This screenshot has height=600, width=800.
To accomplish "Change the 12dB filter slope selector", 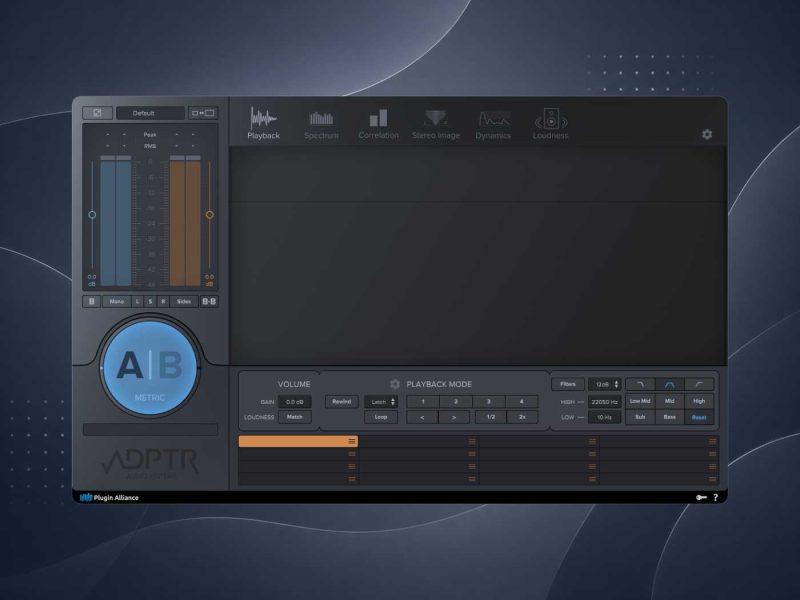I will tap(605, 384).
